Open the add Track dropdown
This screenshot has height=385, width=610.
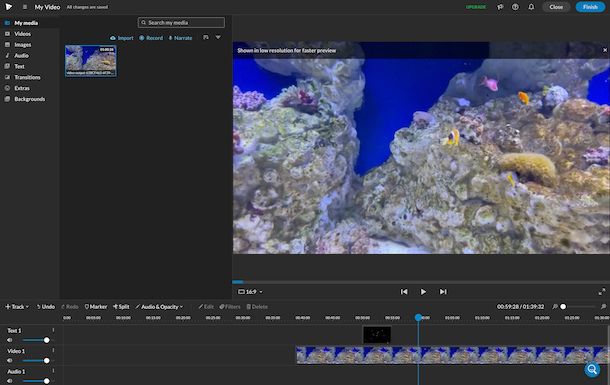click(x=17, y=307)
